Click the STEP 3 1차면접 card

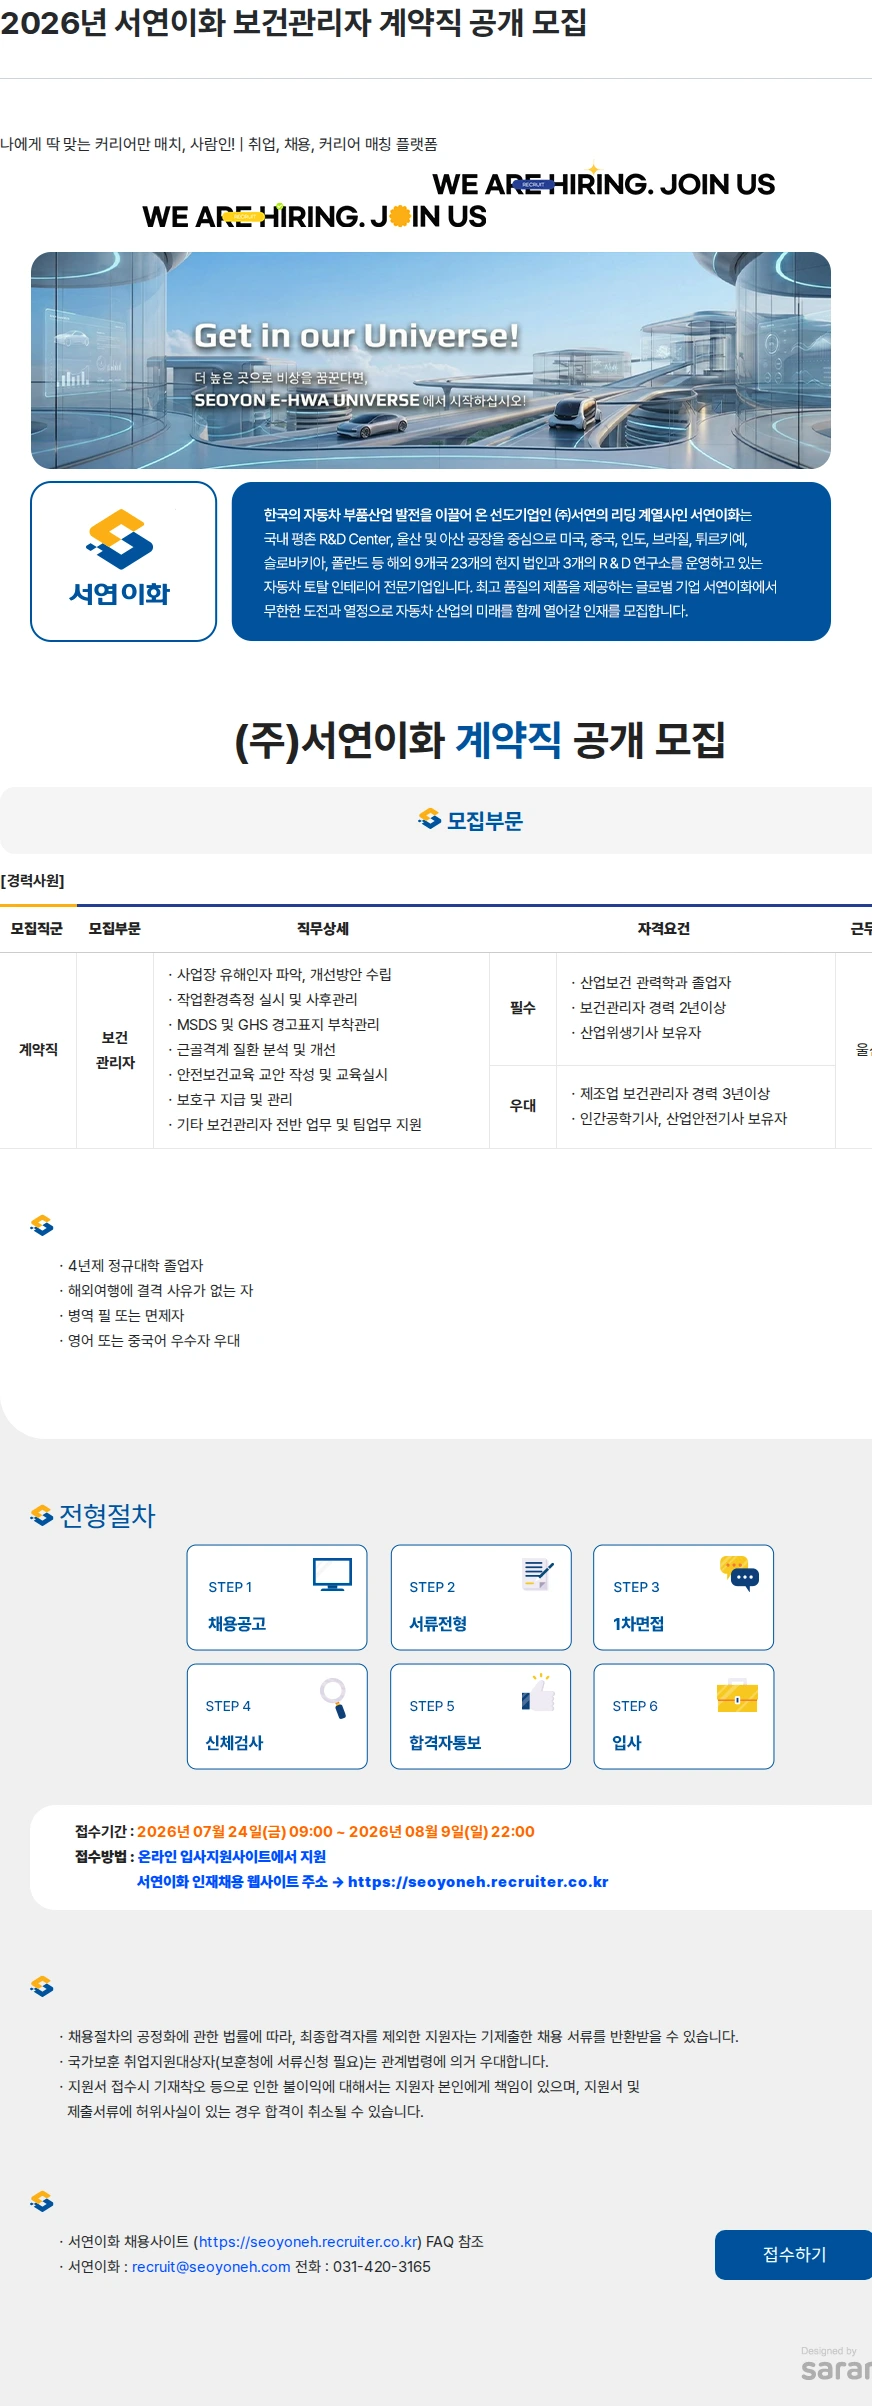click(x=684, y=1597)
